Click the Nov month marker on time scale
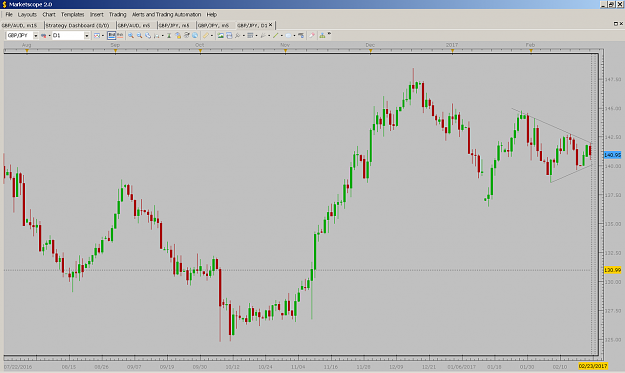 click(x=285, y=45)
